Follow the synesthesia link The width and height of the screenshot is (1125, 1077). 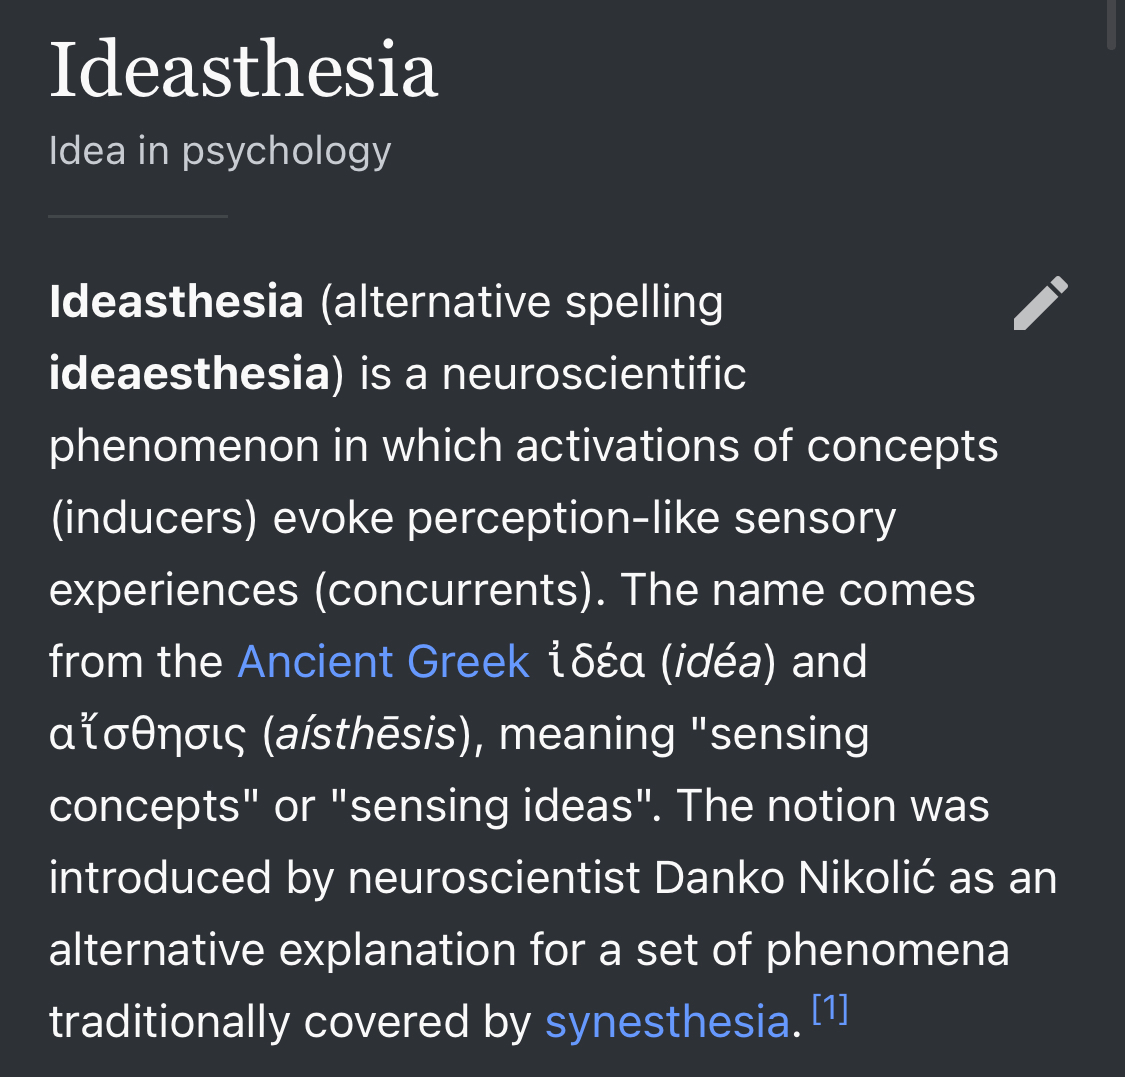coord(667,1022)
